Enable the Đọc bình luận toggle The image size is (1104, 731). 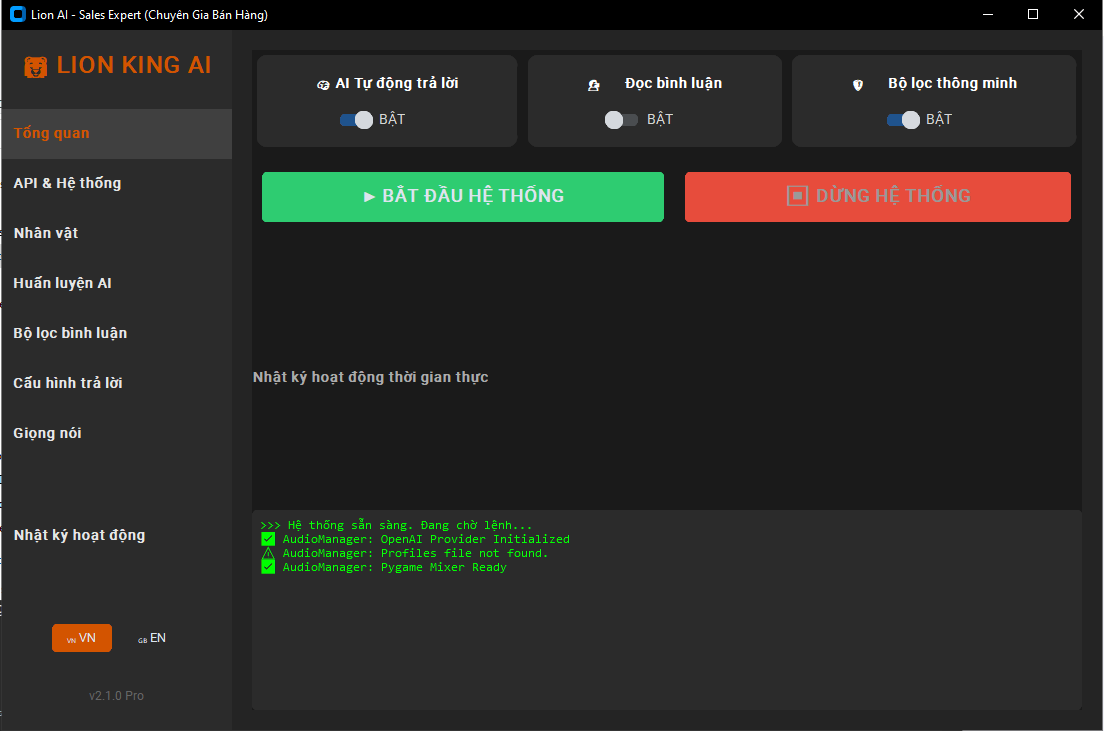621,120
